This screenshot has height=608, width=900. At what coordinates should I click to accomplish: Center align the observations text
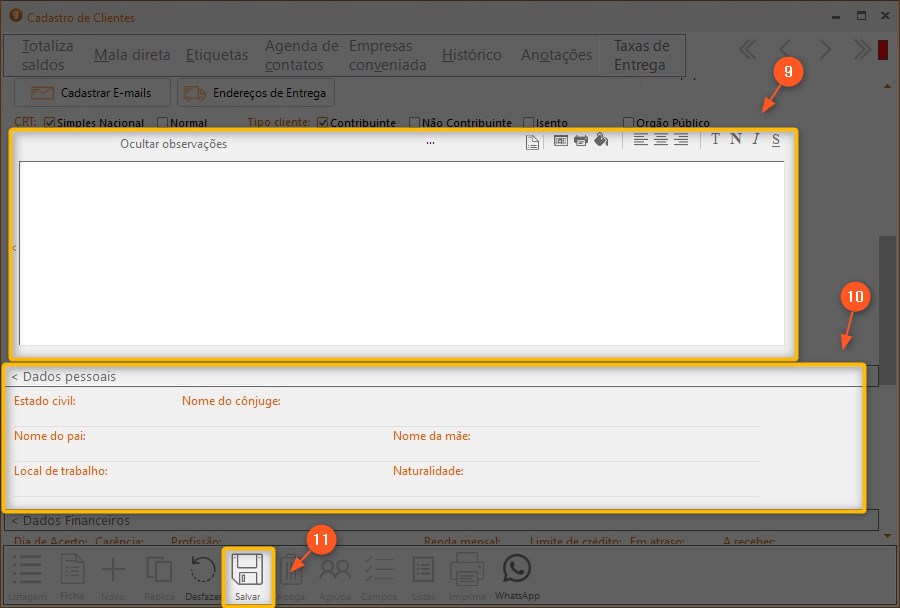(x=661, y=140)
